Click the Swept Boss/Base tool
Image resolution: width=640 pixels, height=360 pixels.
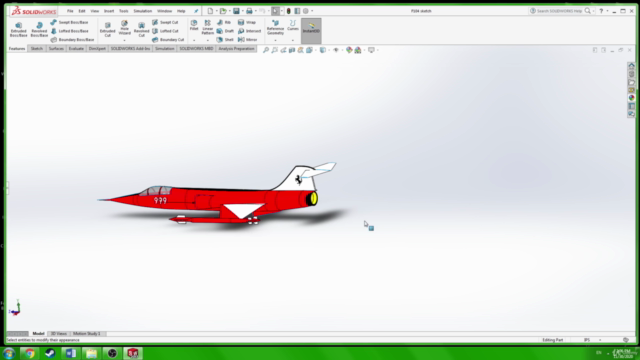tap(69, 22)
